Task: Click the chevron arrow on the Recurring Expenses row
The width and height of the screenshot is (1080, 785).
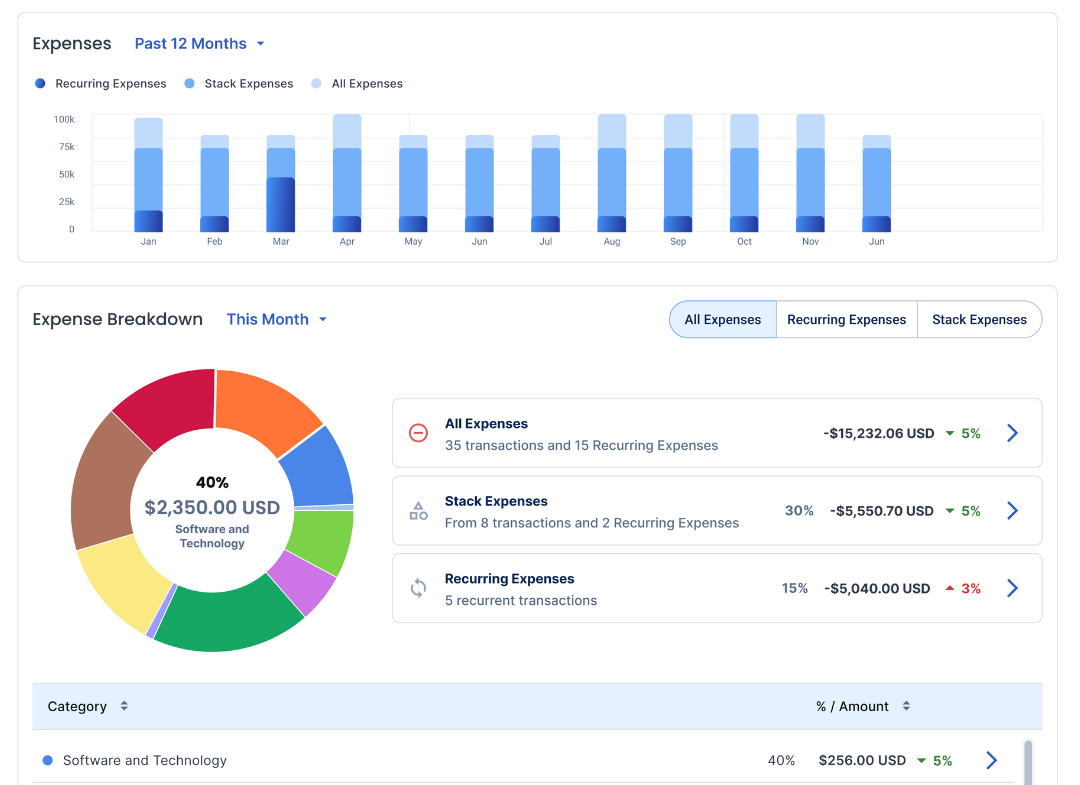Action: pyautogui.click(x=1012, y=588)
